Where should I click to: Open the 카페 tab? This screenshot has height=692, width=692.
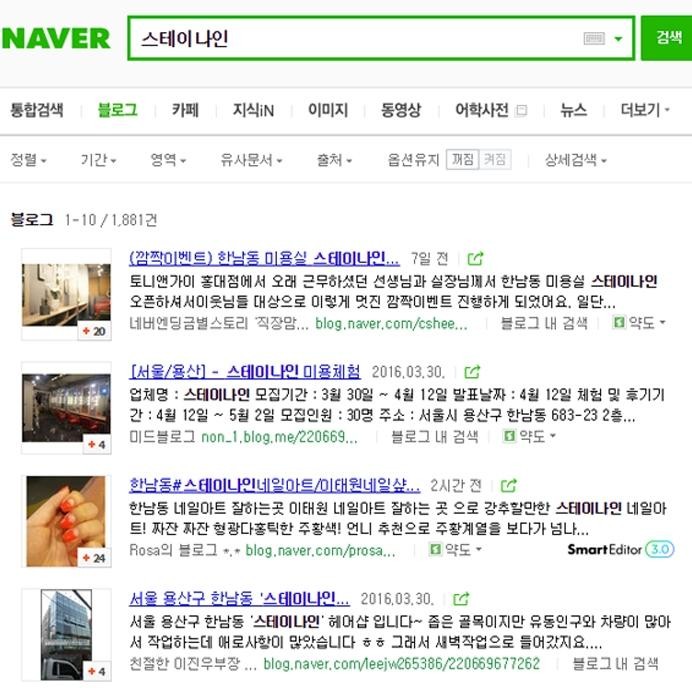pyautogui.click(x=185, y=110)
